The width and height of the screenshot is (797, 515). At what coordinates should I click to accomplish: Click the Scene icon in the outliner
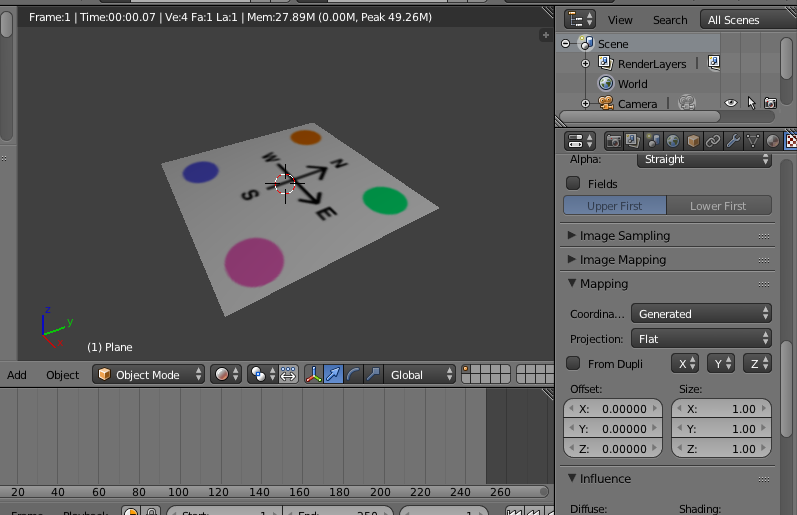click(x=587, y=44)
